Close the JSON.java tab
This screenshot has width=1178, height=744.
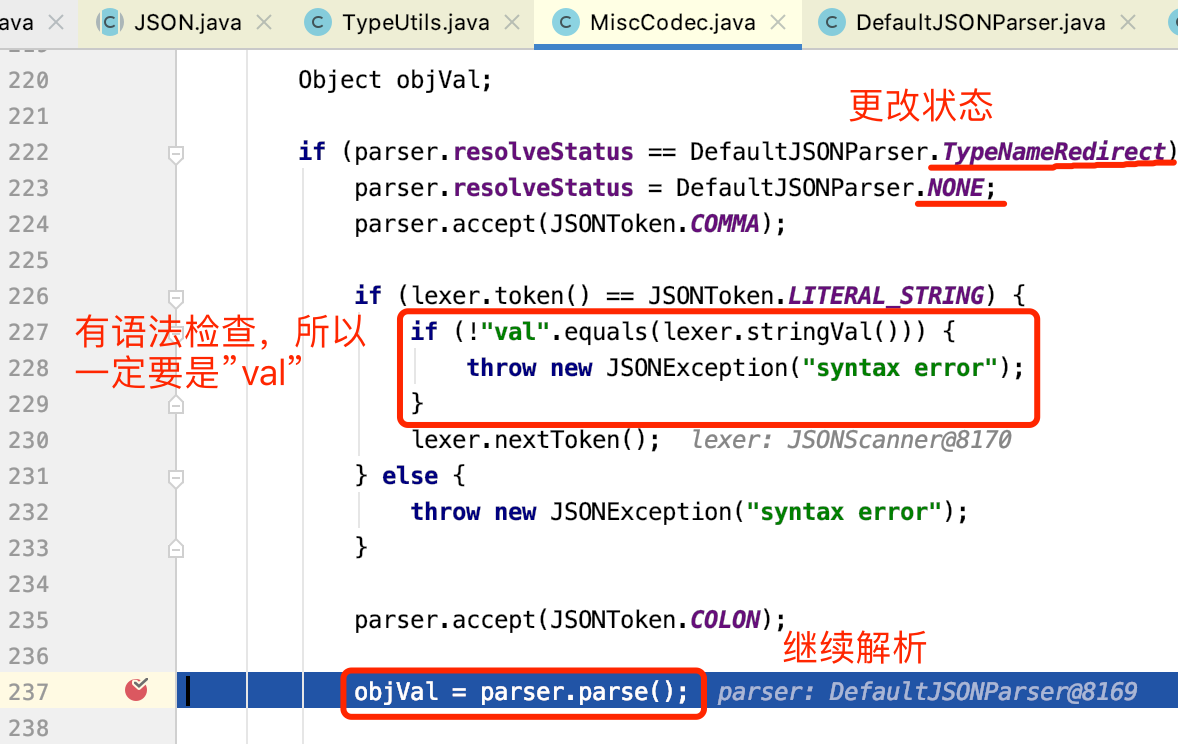click(x=264, y=23)
